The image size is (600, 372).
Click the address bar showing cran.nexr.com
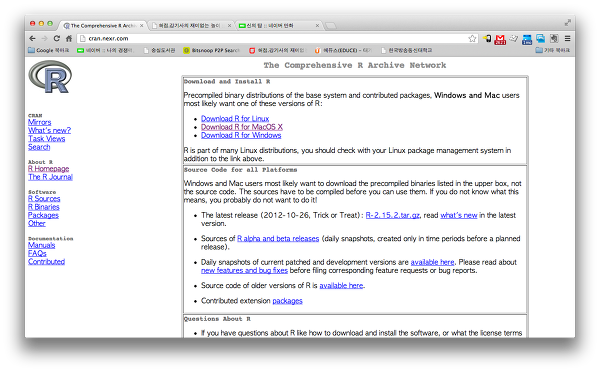click(x=273, y=38)
